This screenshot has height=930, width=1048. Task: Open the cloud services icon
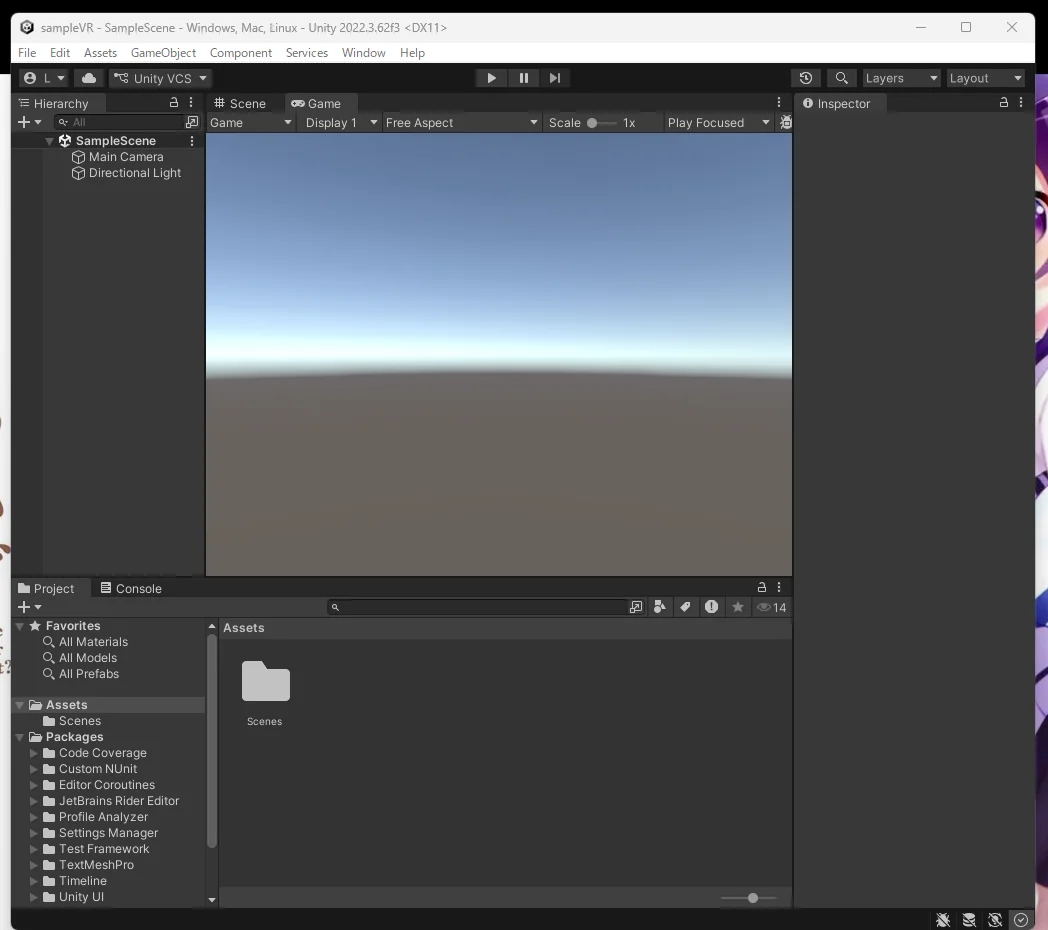[x=89, y=78]
